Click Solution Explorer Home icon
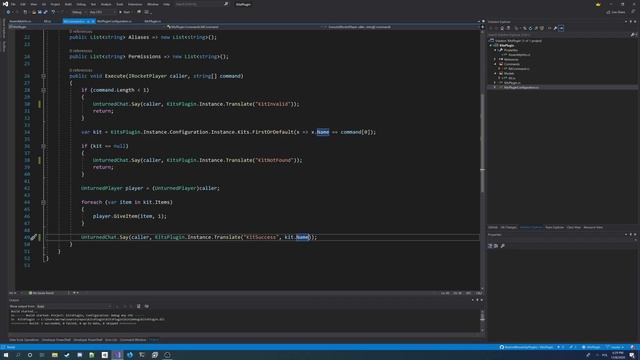This screenshot has width=640, height=360. pyautogui.click(x=502, y=28)
